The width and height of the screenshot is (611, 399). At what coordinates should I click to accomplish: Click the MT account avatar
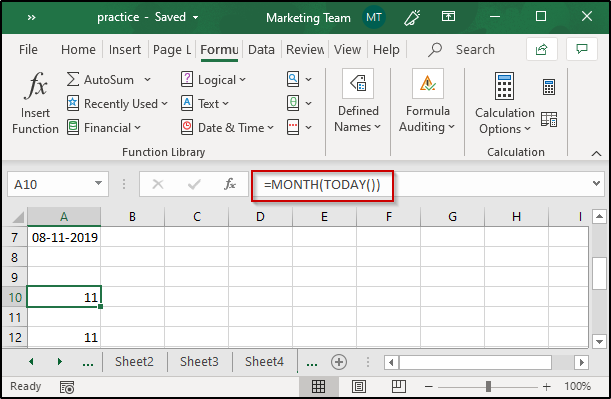[x=373, y=18]
